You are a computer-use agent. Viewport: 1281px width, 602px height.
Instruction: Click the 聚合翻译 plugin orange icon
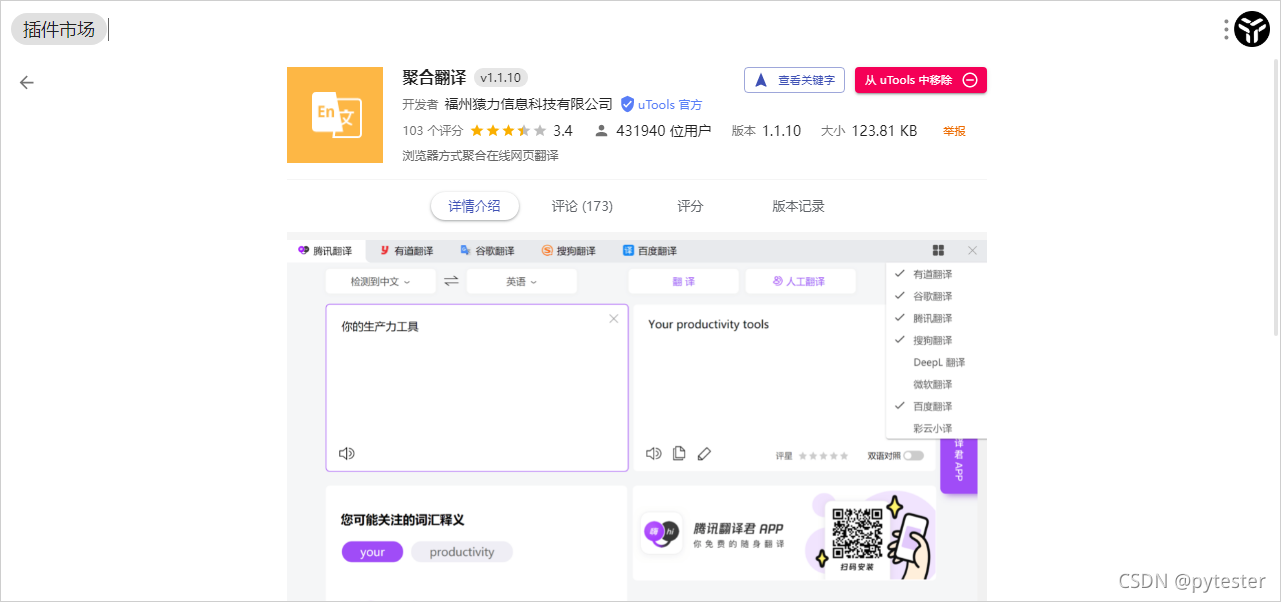tap(335, 115)
